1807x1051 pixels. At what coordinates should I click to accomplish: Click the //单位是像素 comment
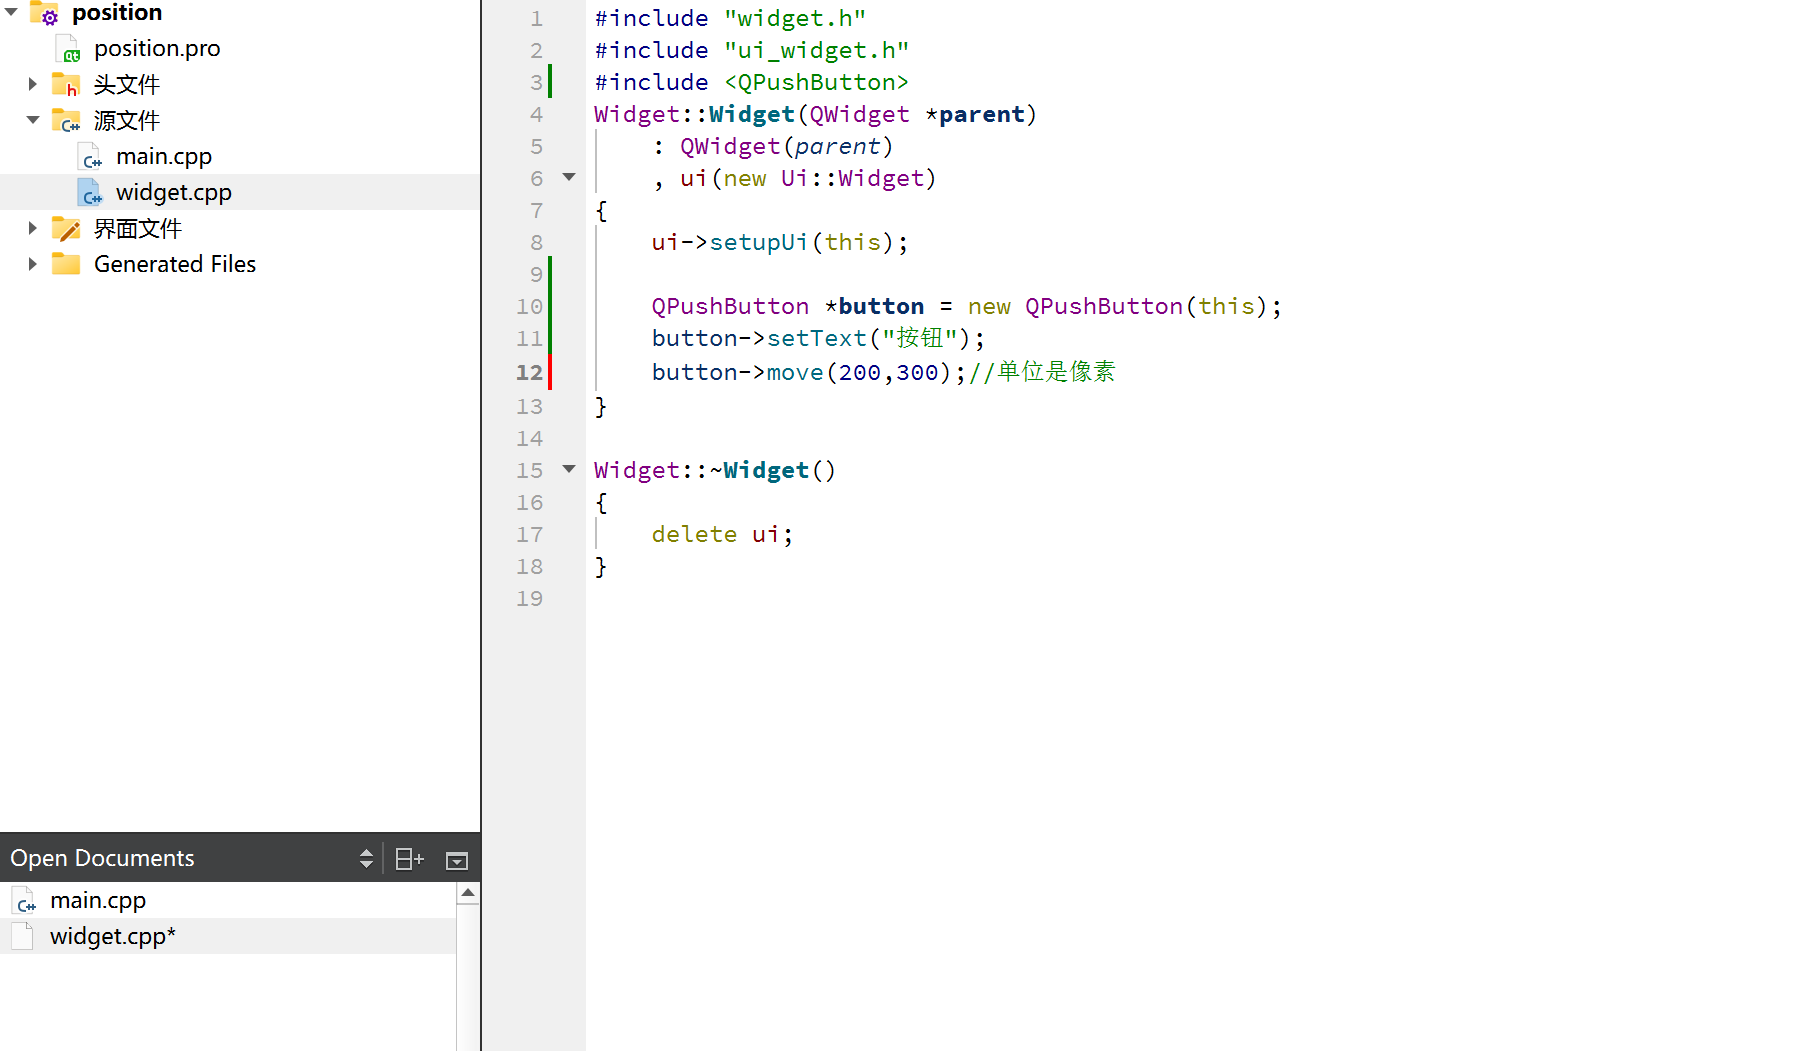(1042, 372)
